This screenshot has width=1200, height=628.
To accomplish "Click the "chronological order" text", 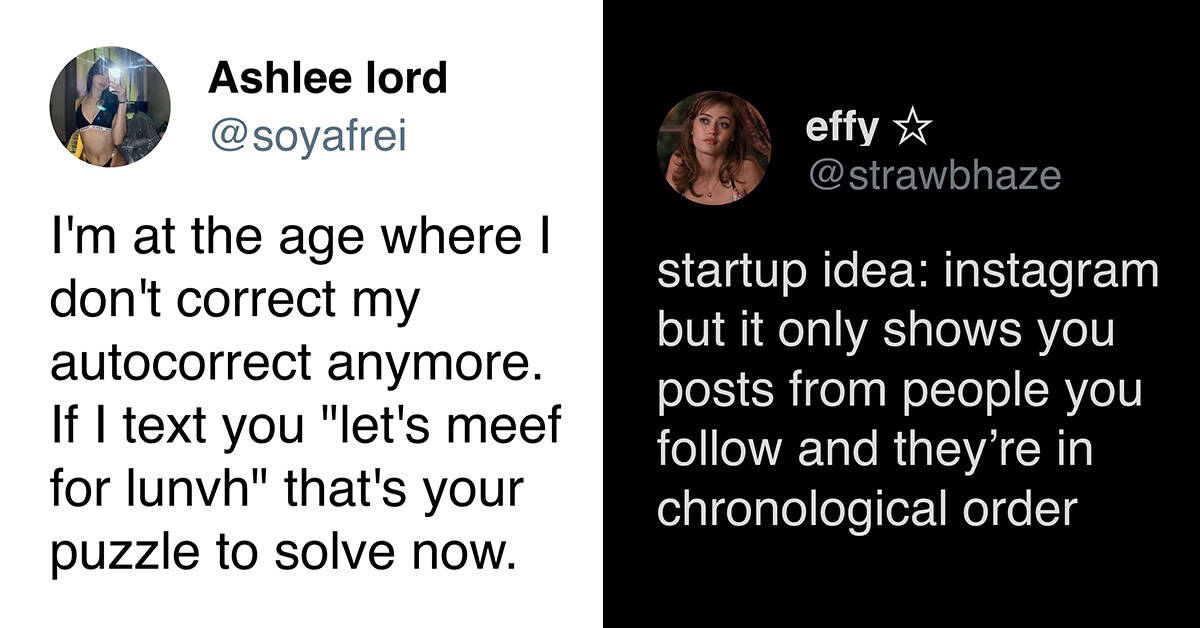I will click(x=867, y=510).
